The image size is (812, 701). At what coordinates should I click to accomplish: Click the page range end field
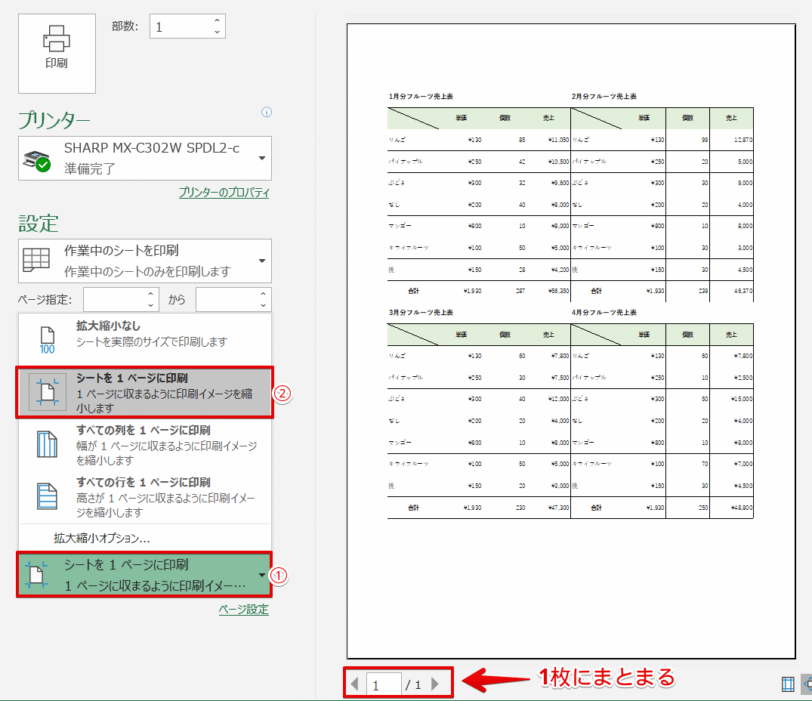(x=226, y=298)
